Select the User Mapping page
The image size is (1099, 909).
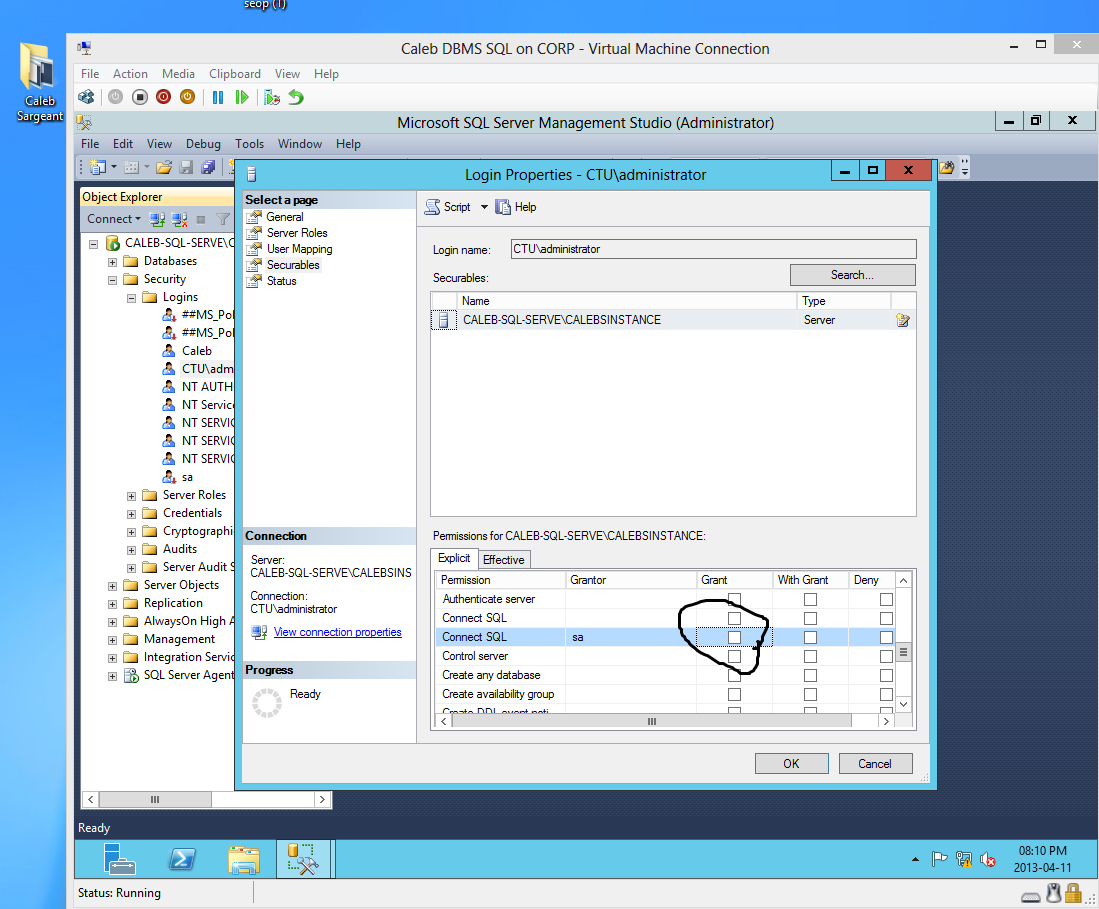tap(299, 249)
